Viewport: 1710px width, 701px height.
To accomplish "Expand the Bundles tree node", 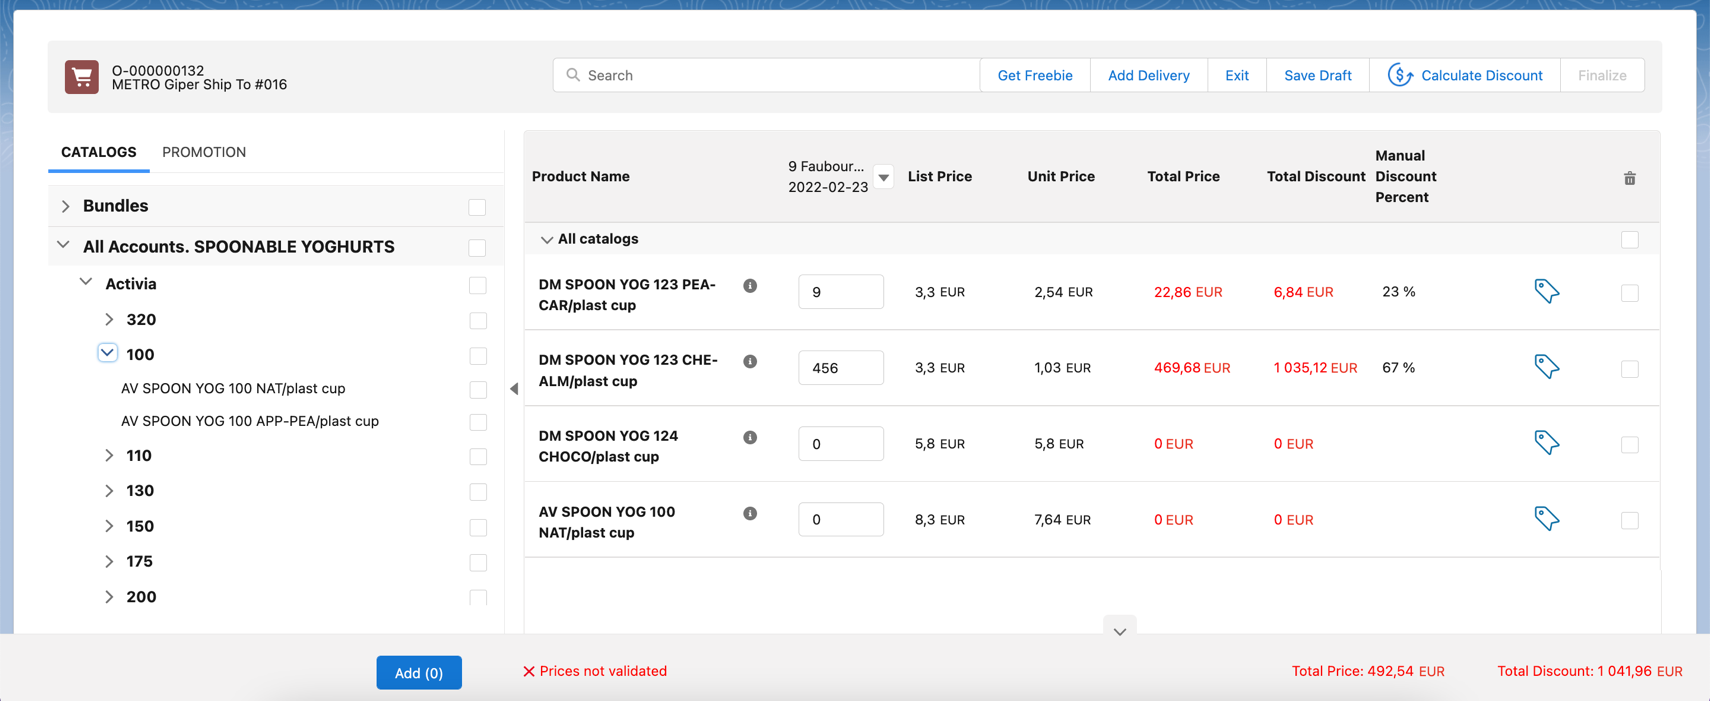I will (x=65, y=206).
